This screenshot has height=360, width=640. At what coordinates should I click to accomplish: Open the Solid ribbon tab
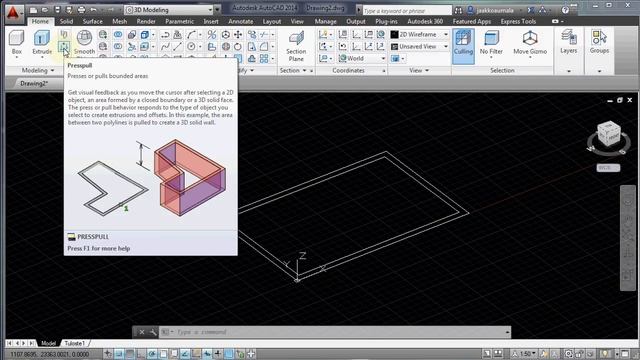(67, 22)
